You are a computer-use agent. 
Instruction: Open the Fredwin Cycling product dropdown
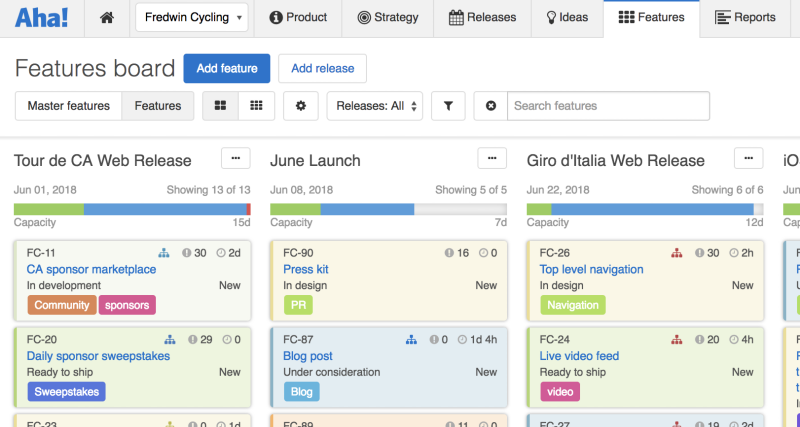tap(192, 17)
